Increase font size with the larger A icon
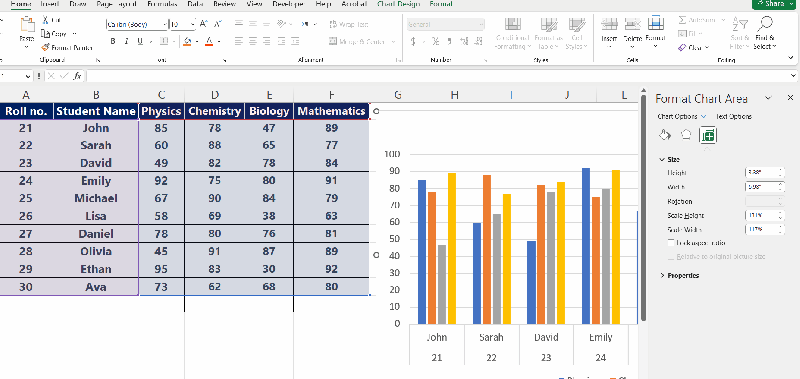Image resolution: width=800 pixels, height=379 pixels. pyautogui.click(x=204, y=24)
